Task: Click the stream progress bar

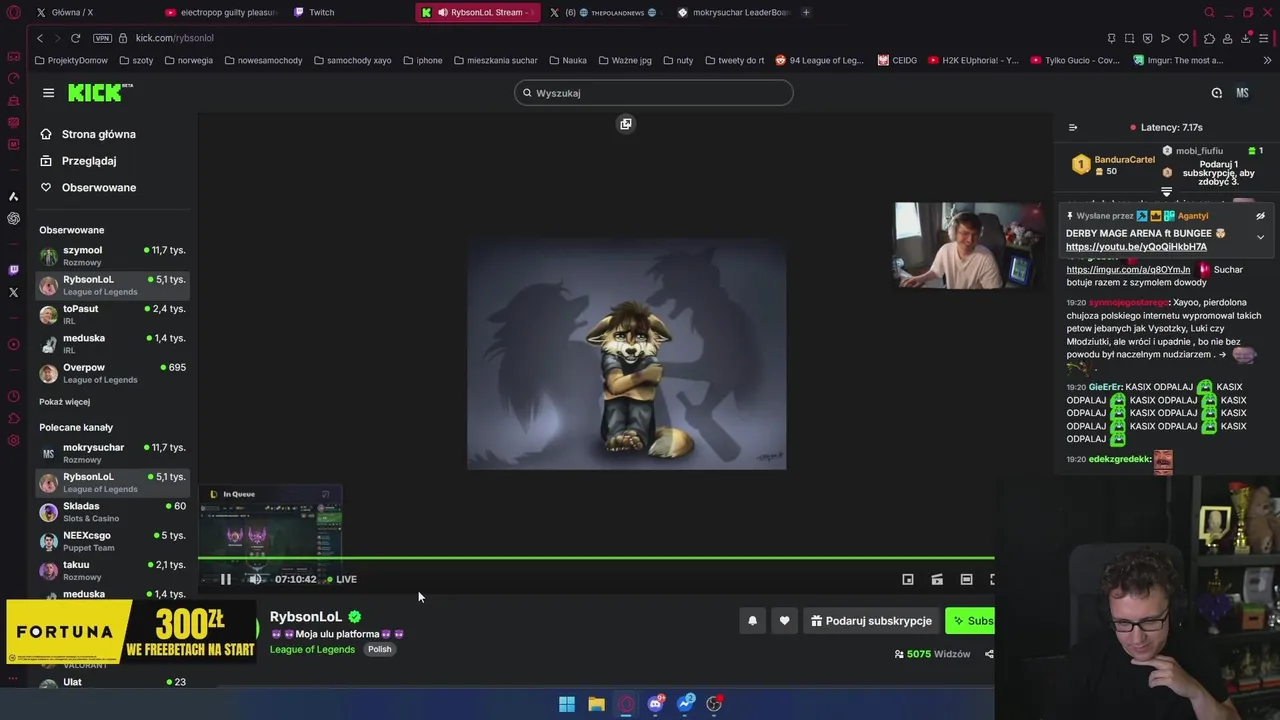Action: click(596, 558)
